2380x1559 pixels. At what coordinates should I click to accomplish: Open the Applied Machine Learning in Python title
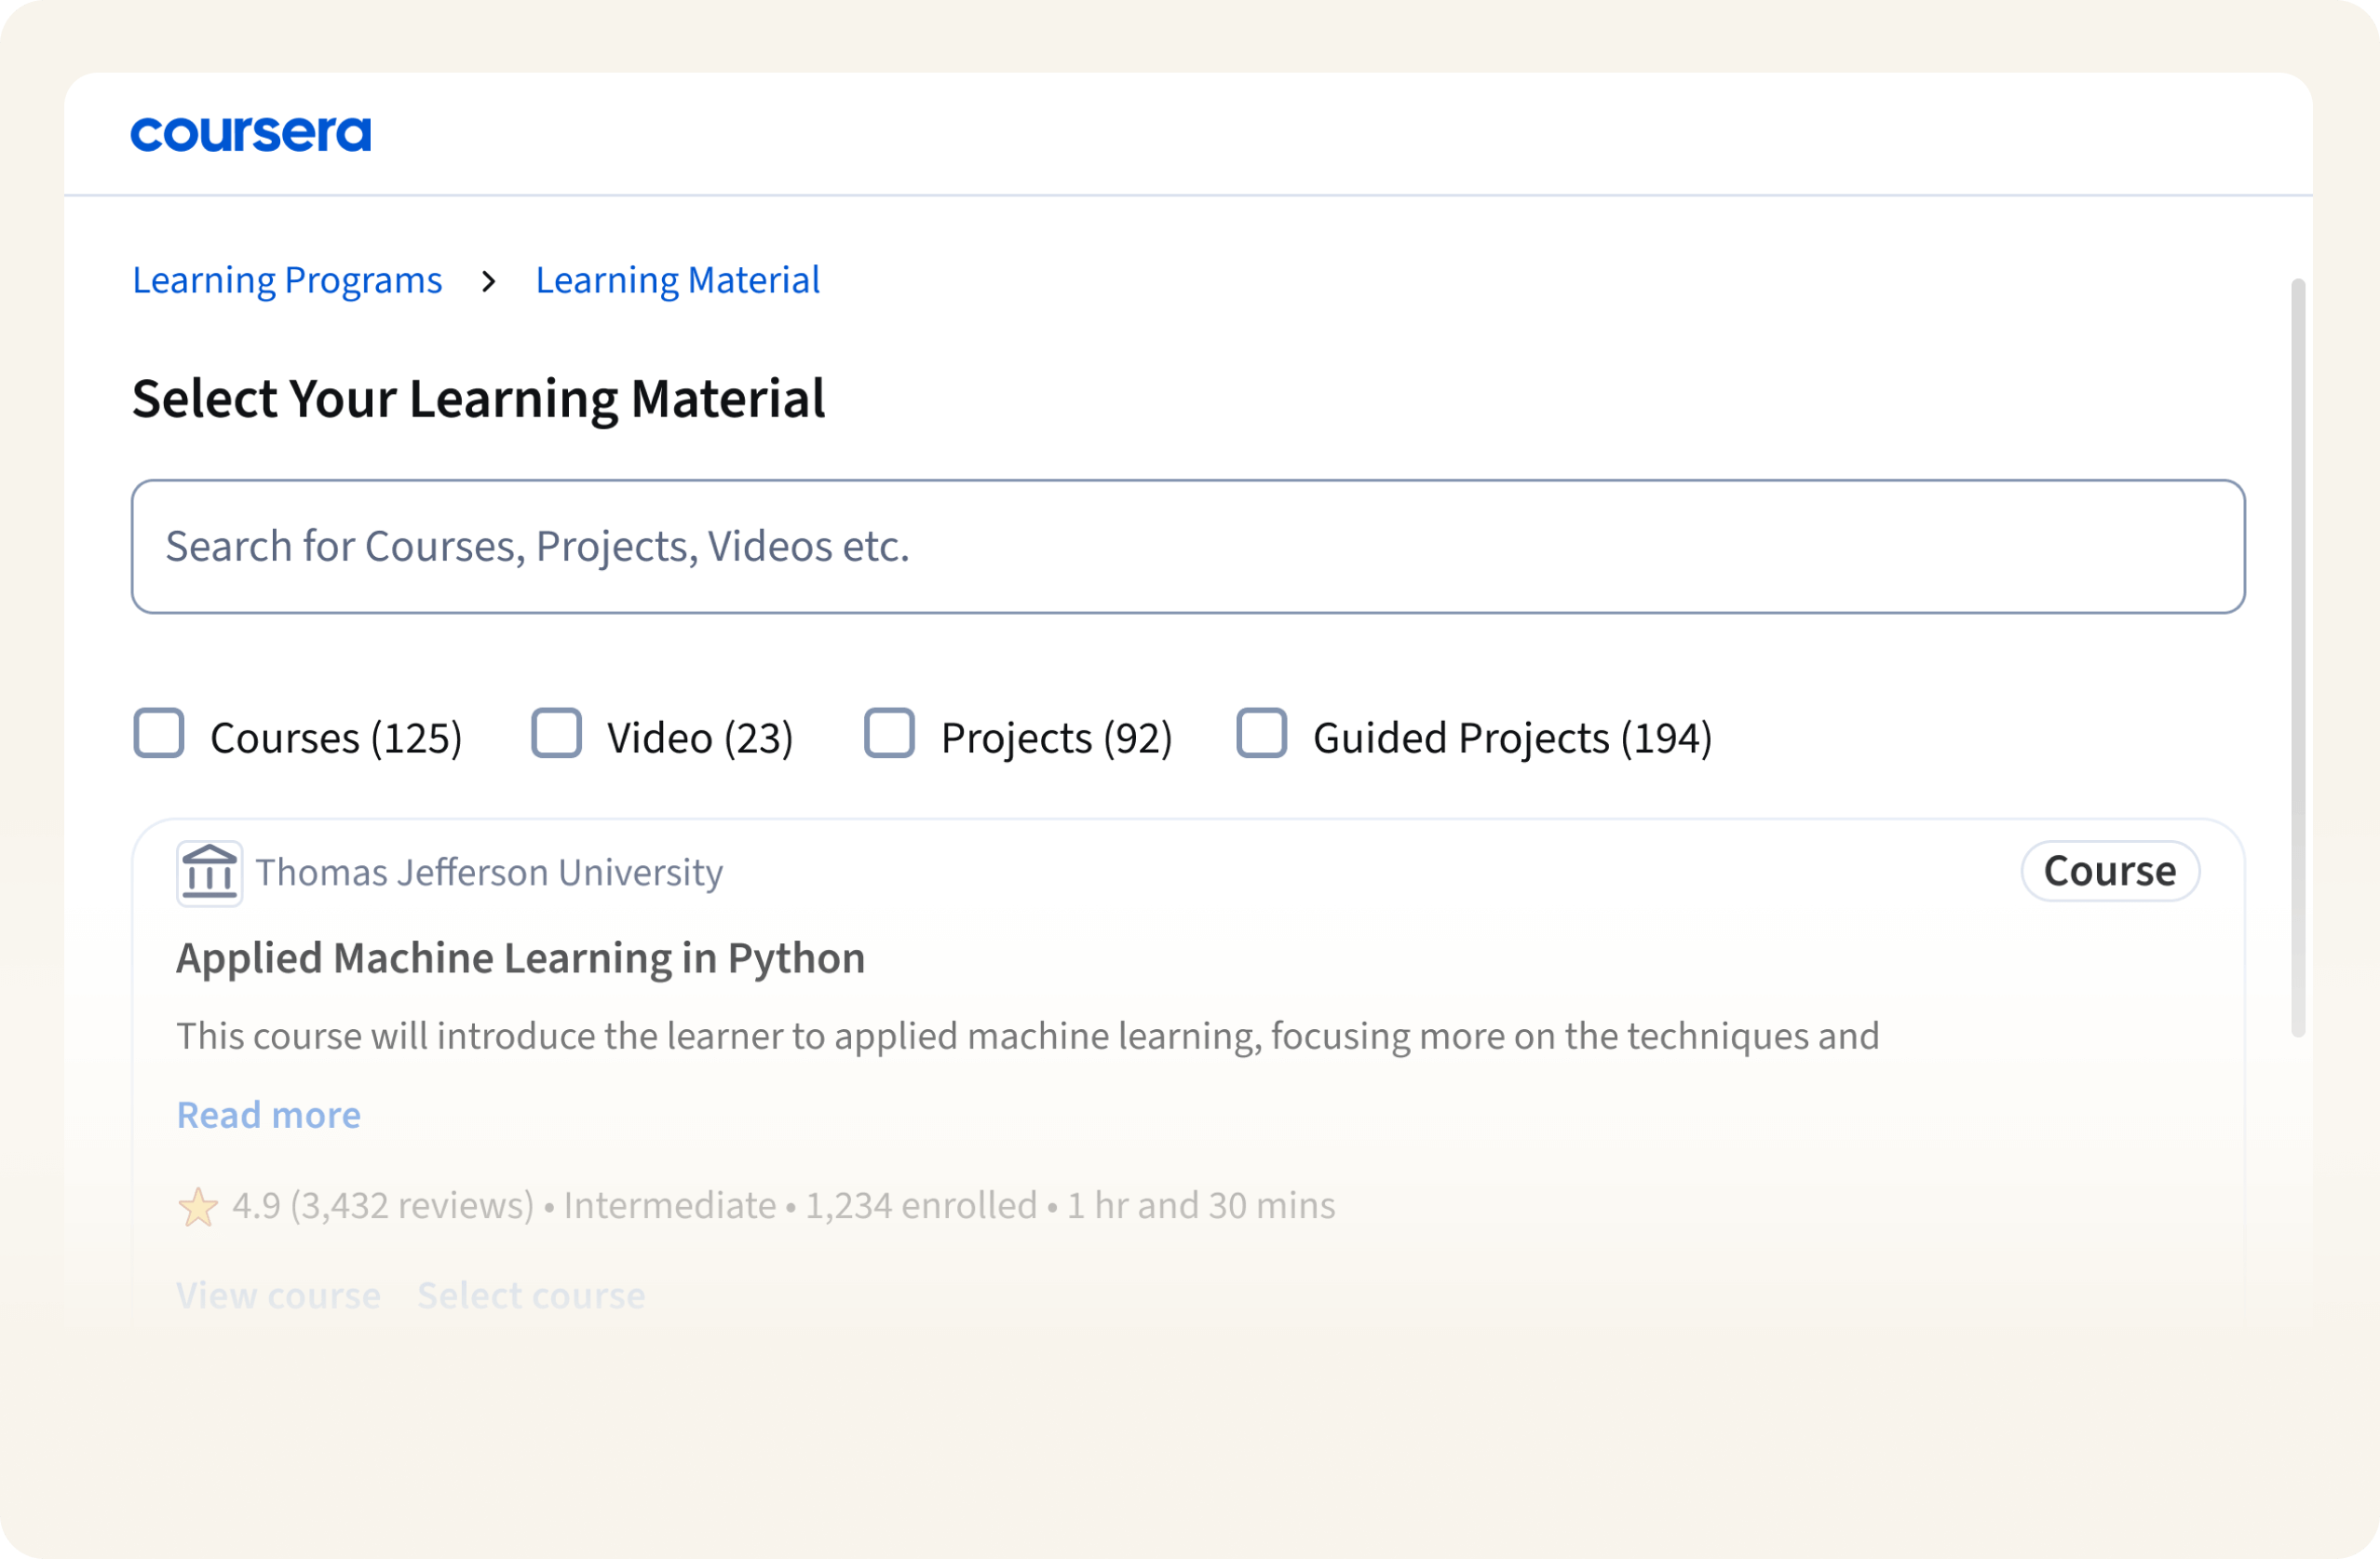520,958
